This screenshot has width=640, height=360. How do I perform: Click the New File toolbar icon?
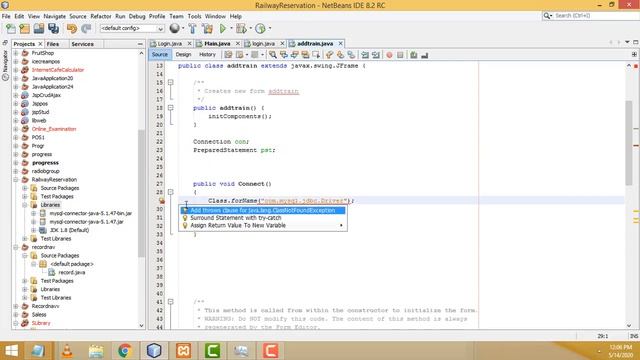pos(11,29)
